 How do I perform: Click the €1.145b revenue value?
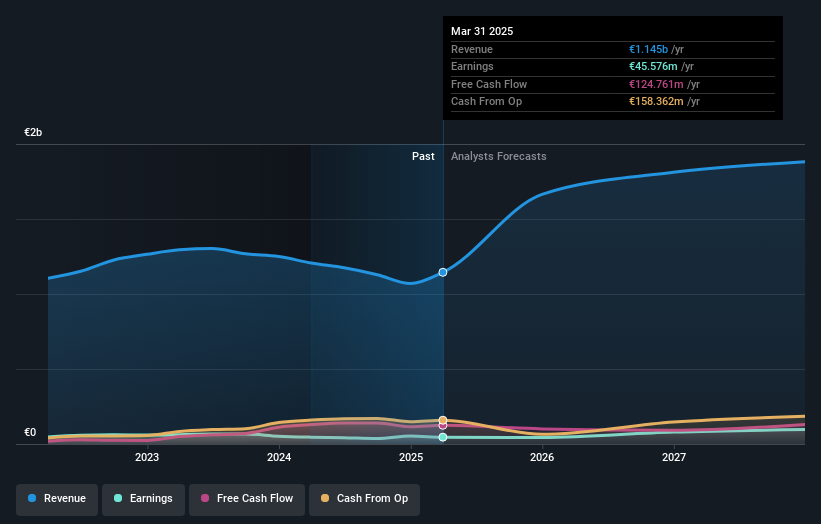[x=648, y=49]
